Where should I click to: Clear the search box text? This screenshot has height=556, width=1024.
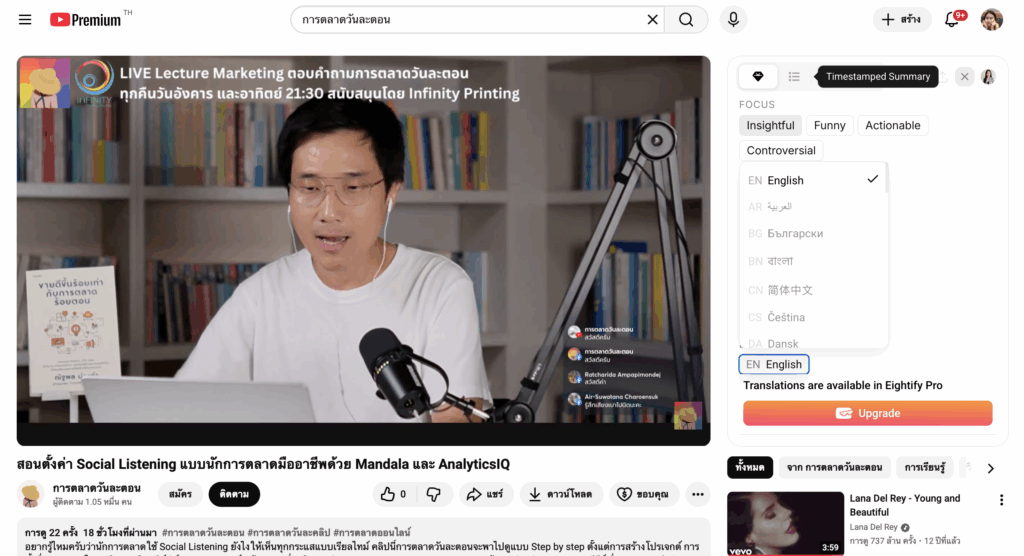point(652,20)
